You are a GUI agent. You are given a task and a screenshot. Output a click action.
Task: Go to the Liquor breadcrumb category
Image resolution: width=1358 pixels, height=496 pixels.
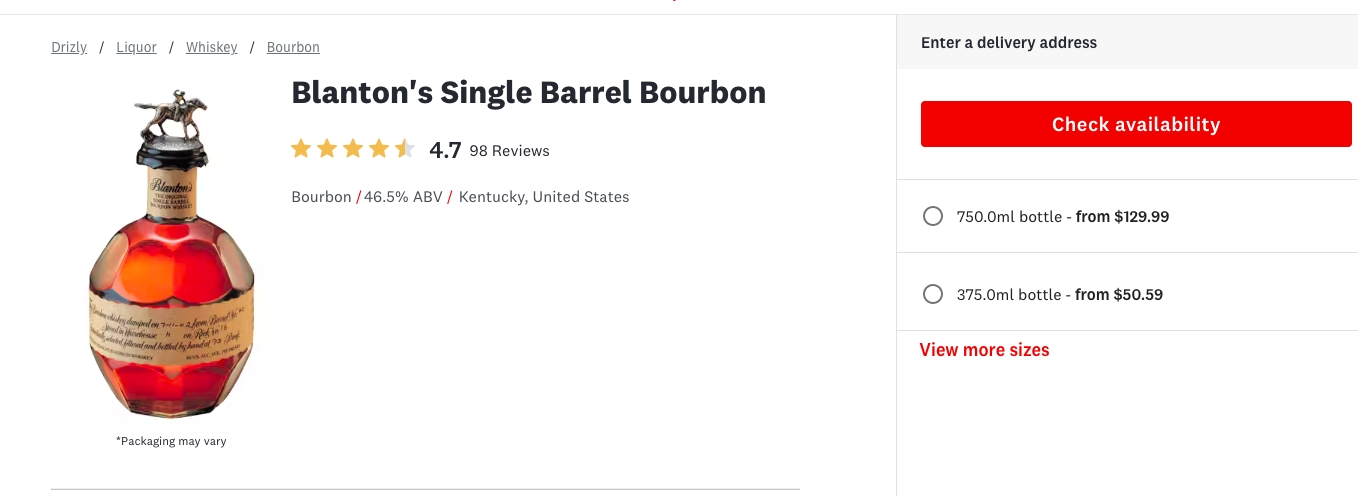coord(136,47)
